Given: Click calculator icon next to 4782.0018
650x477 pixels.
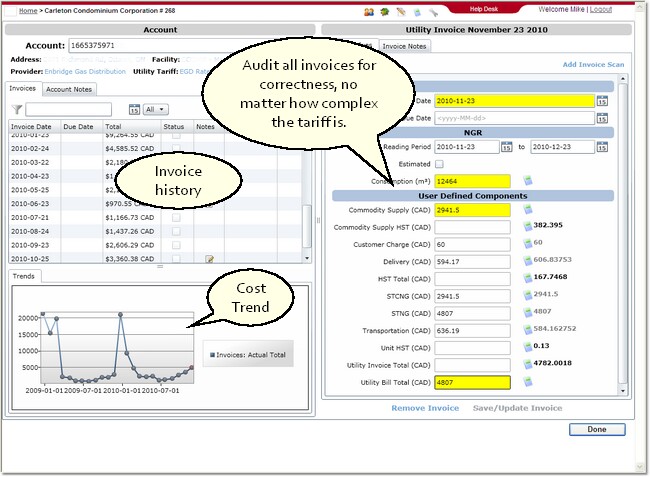Looking at the screenshot, I should [528, 364].
